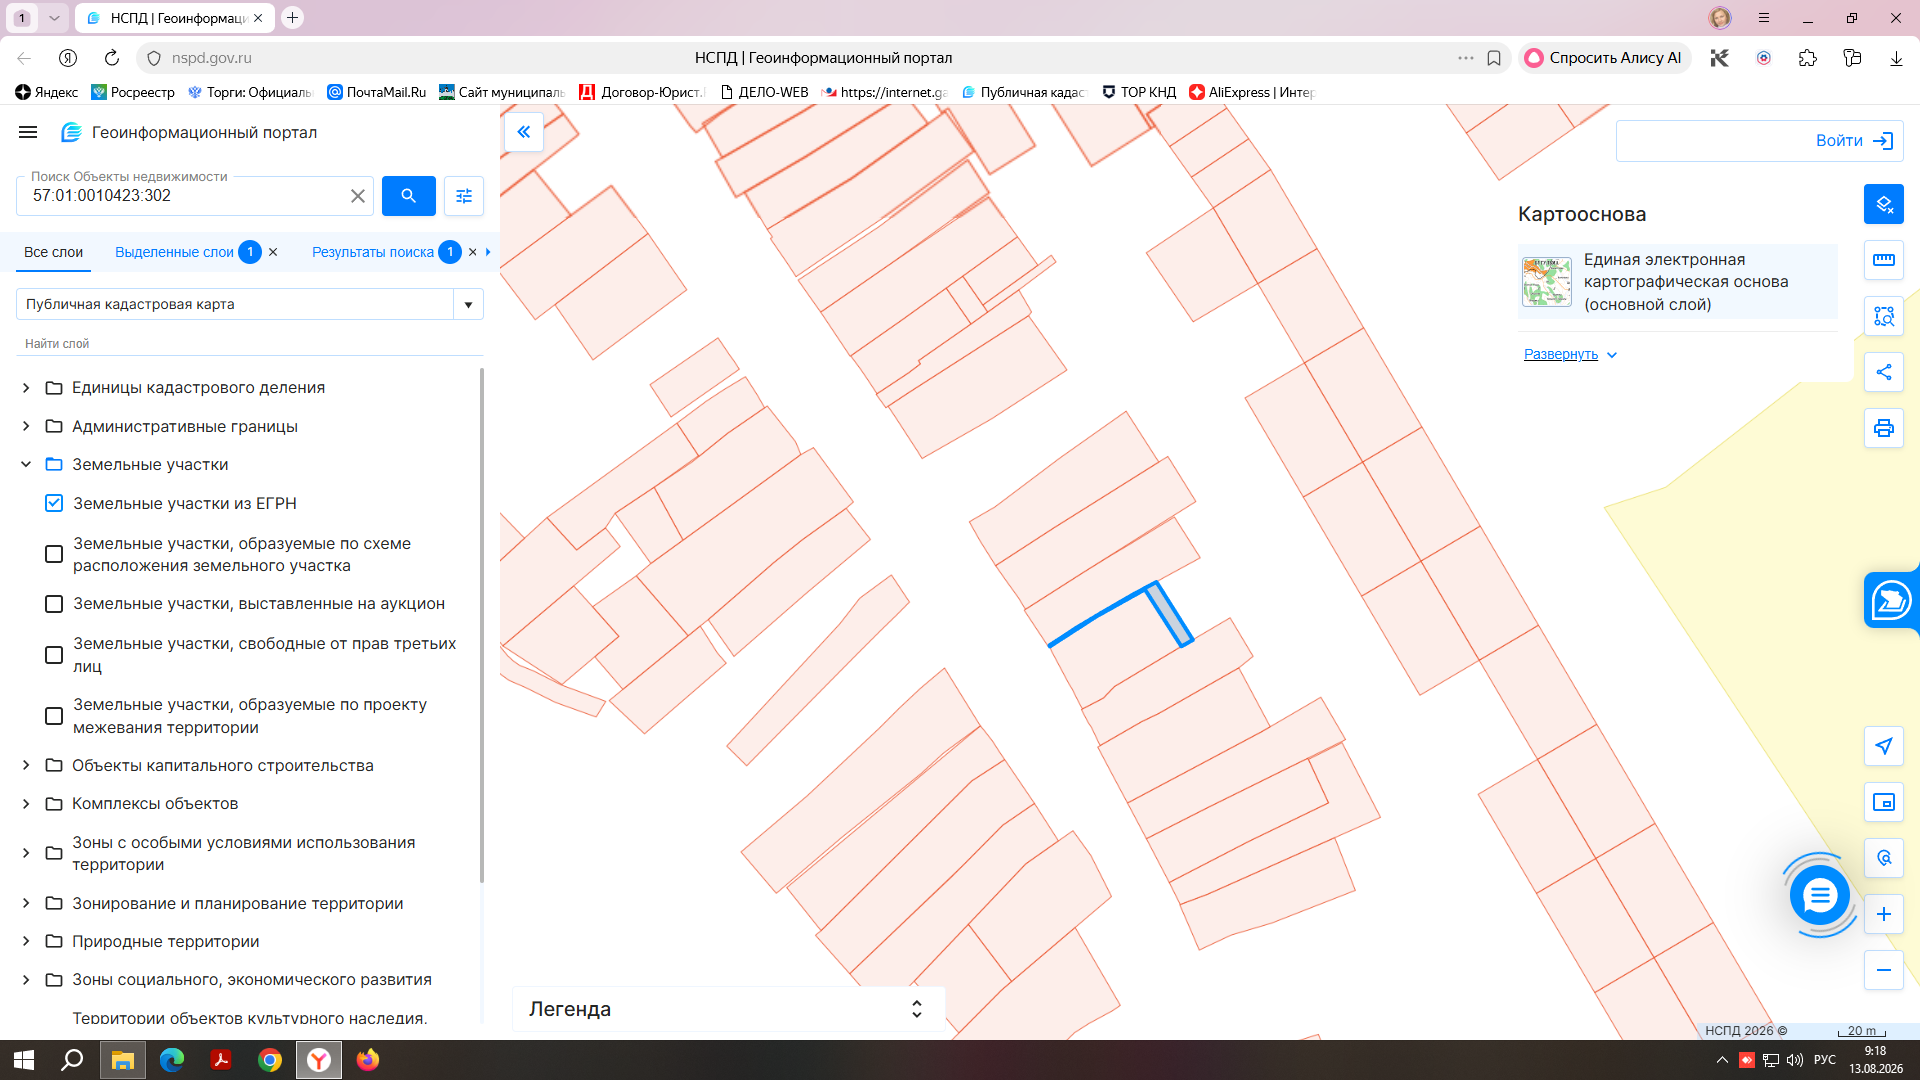Expand Административные границы folder
The width and height of the screenshot is (1920, 1080).
[26, 427]
